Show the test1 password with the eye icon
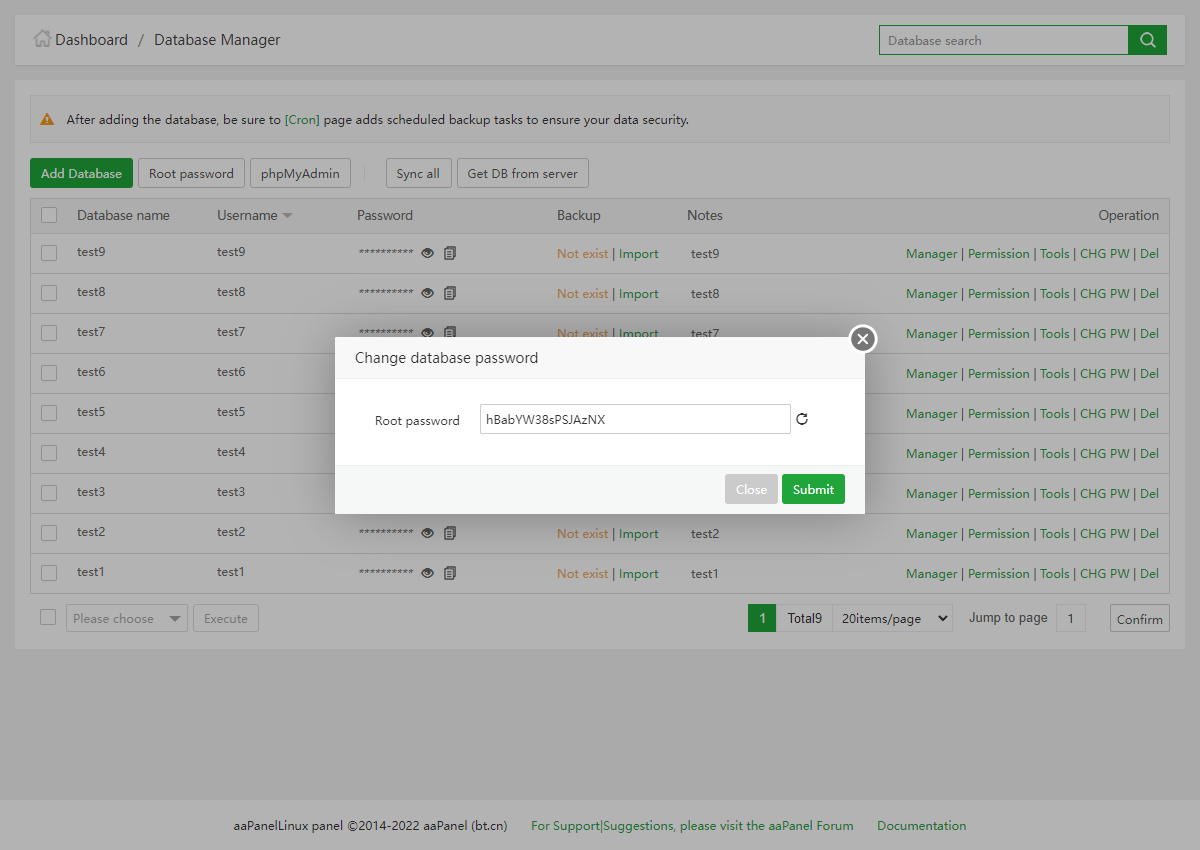 pos(427,573)
